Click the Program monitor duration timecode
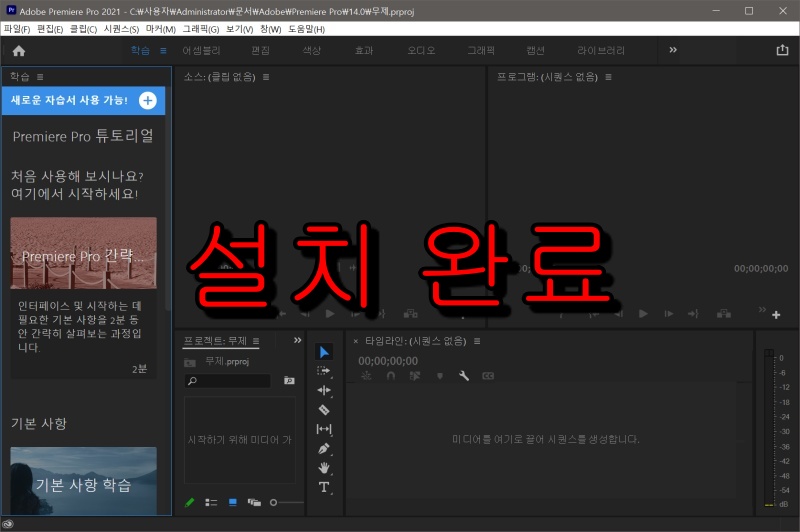This screenshot has height=532, width=800. pos(761,269)
